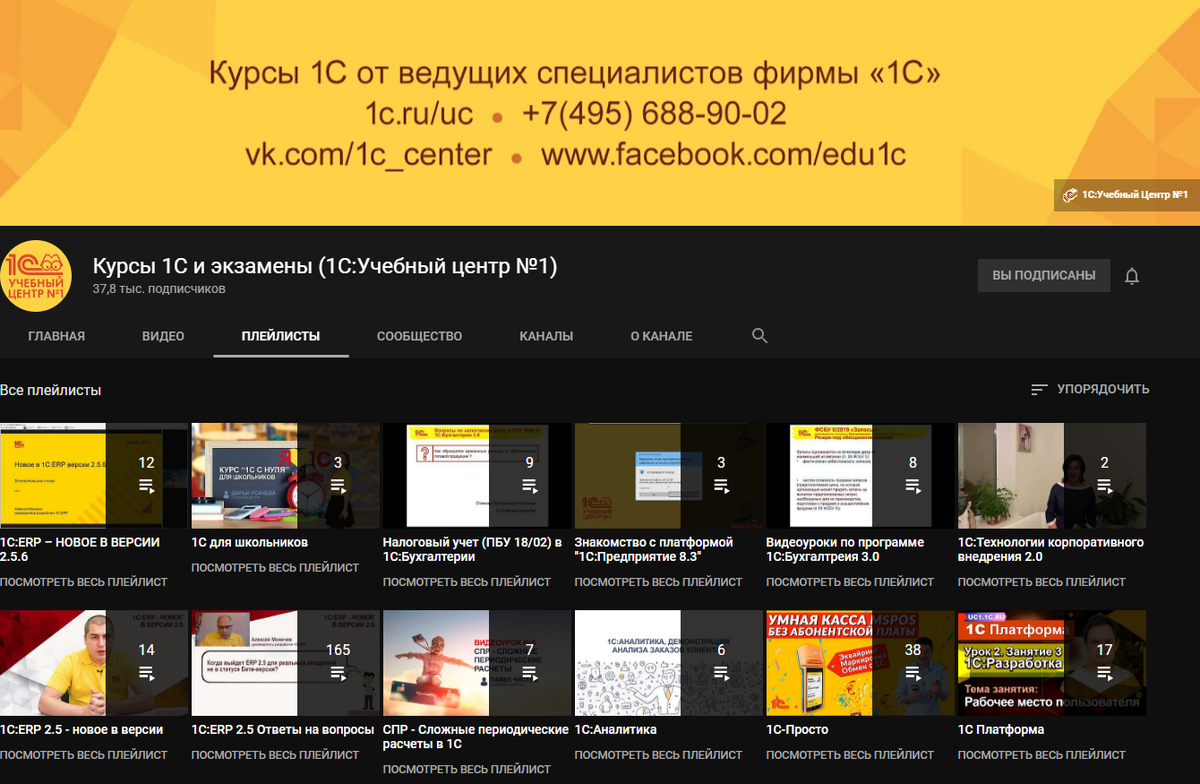Viewport: 1200px width, 784px height.
Task: Open the СПР Сложные периодические расчеты thumbnail
Action: tap(477, 663)
